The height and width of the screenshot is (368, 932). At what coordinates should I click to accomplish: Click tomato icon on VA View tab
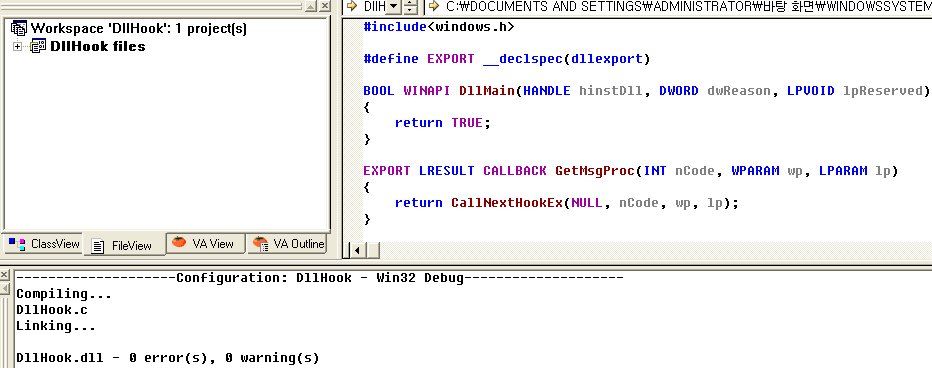pos(179,243)
